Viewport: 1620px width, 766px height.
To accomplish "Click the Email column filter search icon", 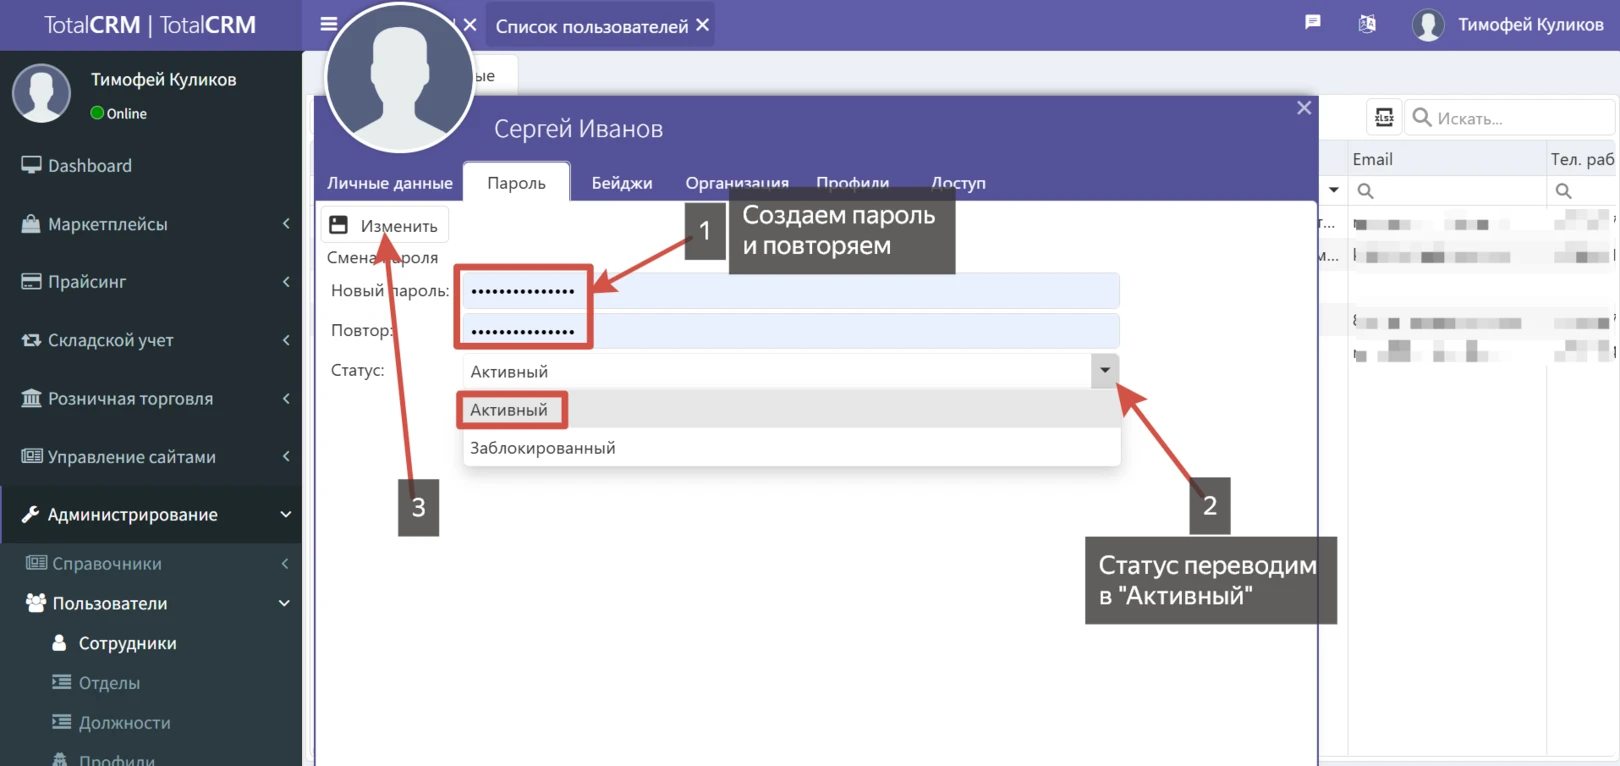I will pyautogui.click(x=1365, y=191).
